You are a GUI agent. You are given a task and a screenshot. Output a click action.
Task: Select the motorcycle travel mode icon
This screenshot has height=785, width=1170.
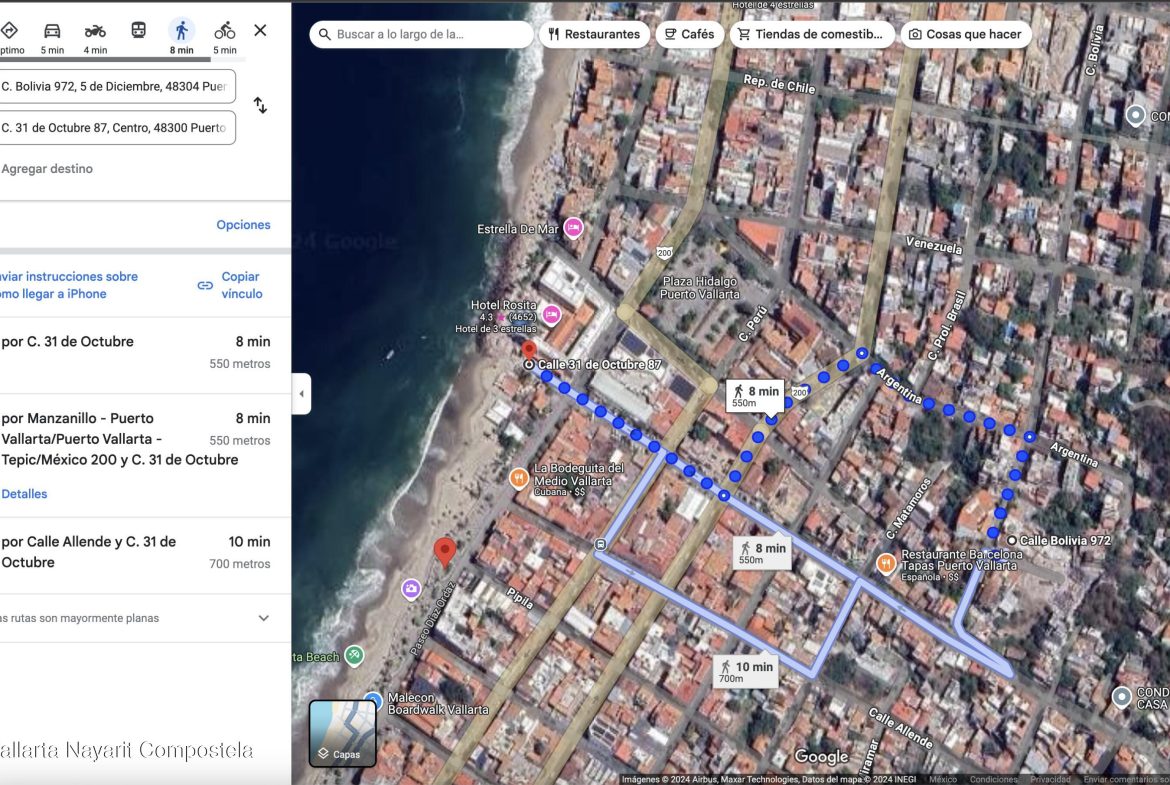[95, 31]
